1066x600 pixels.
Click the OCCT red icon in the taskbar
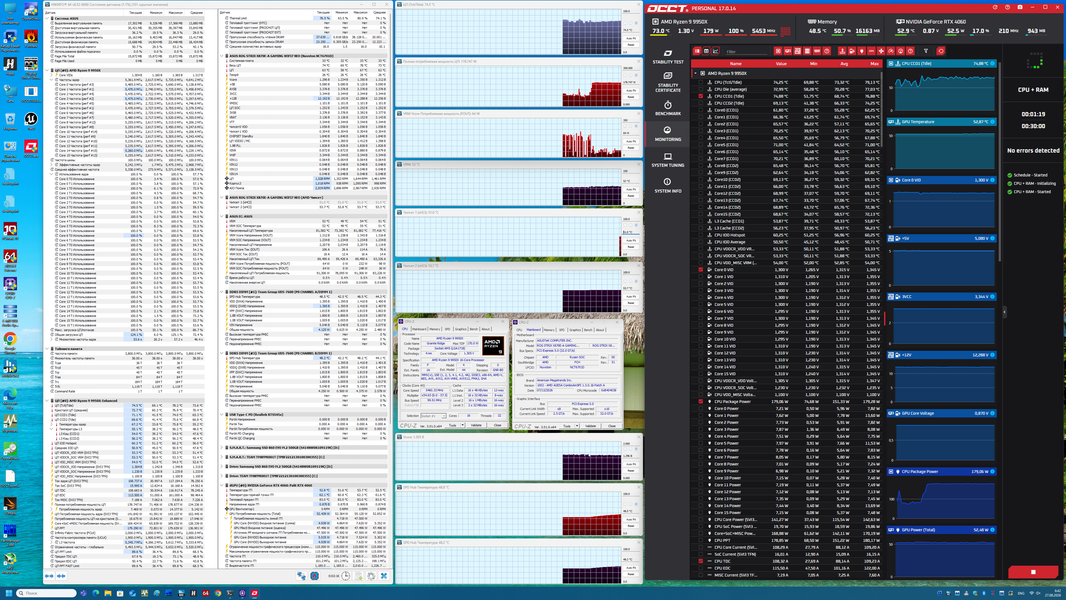tap(254, 593)
